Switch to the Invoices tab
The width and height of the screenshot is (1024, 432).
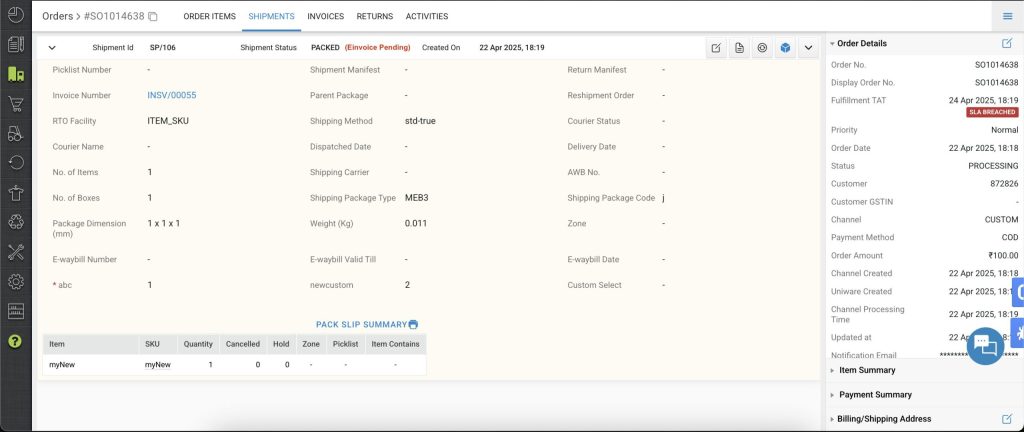(x=325, y=17)
